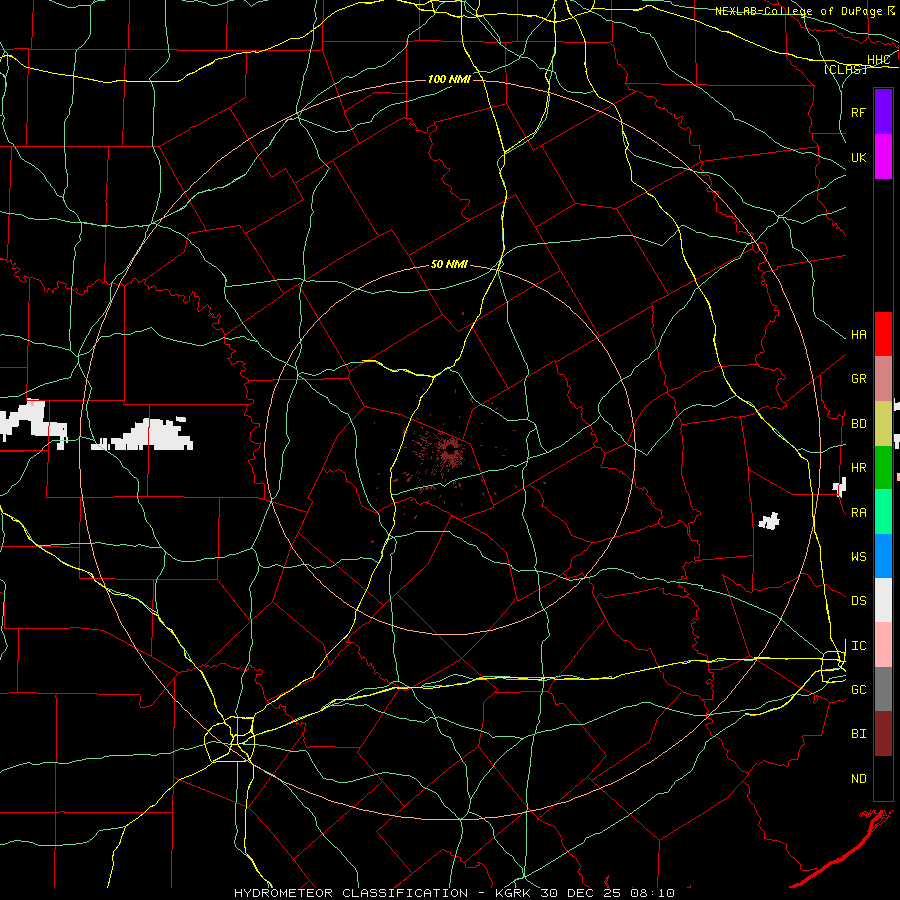900x900 pixels.
Task: Click the BI legend label
Action: click(x=858, y=734)
